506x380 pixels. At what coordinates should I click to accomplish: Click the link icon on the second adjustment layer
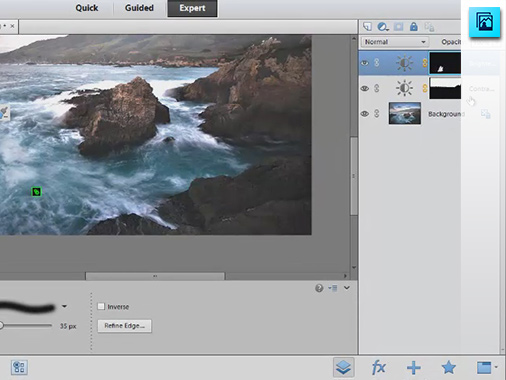pyautogui.click(x=377, y=88)
